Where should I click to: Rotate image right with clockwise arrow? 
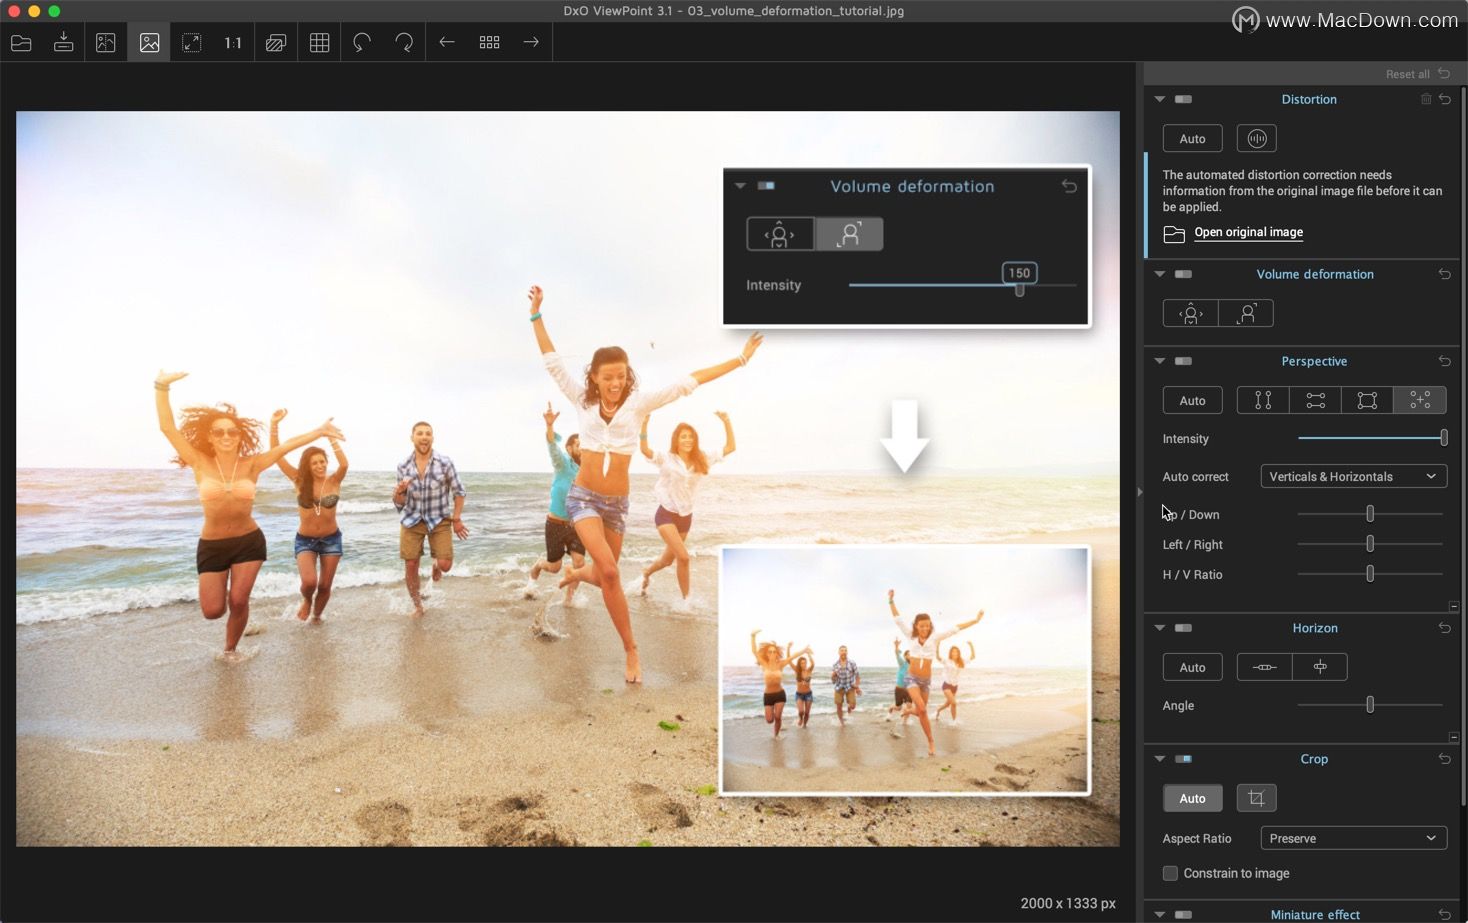404,42
